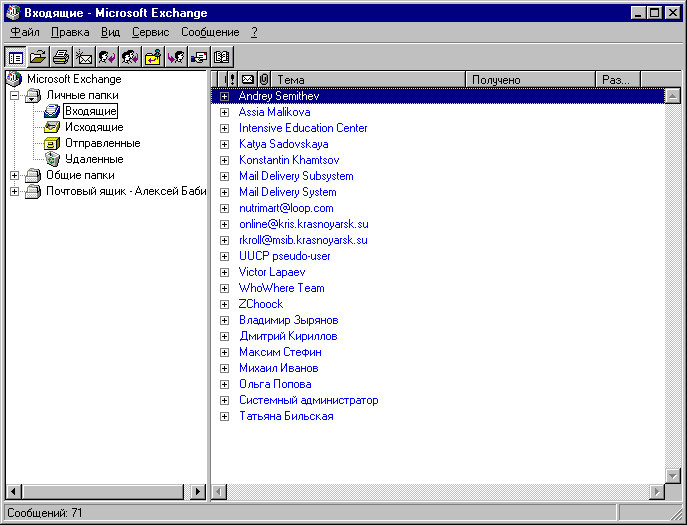
Task: Expand the Assia Malikova group
Action: click(x=224, y=112)
